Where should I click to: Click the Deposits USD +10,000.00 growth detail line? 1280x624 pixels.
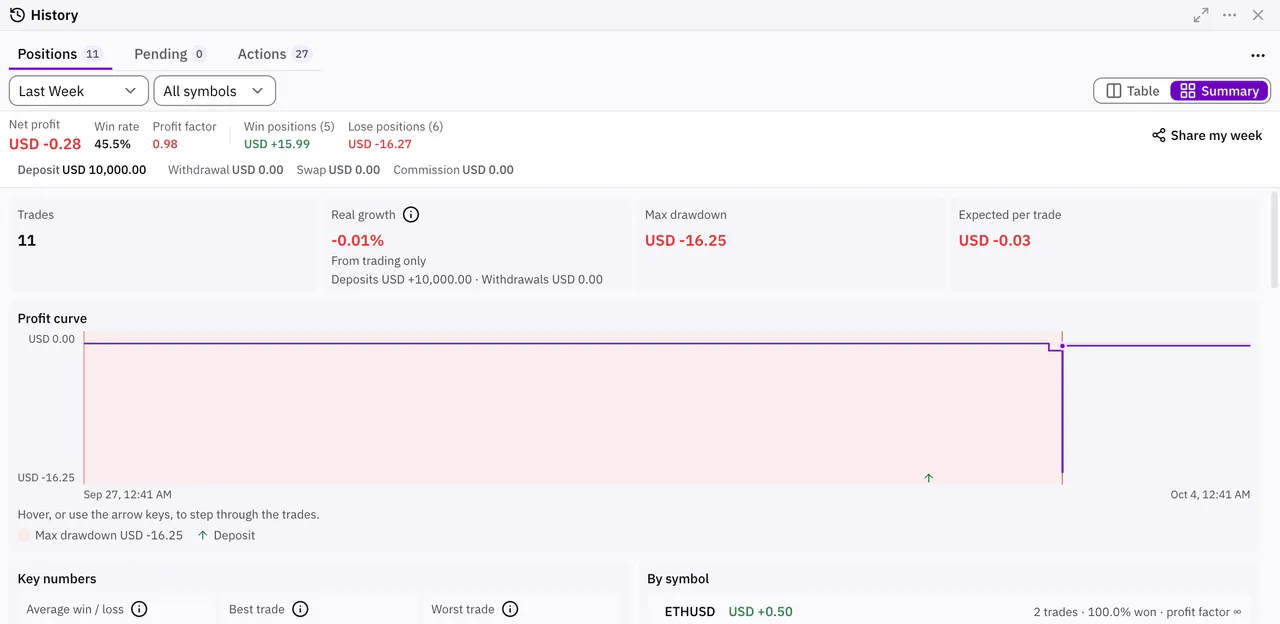point(467,279)
